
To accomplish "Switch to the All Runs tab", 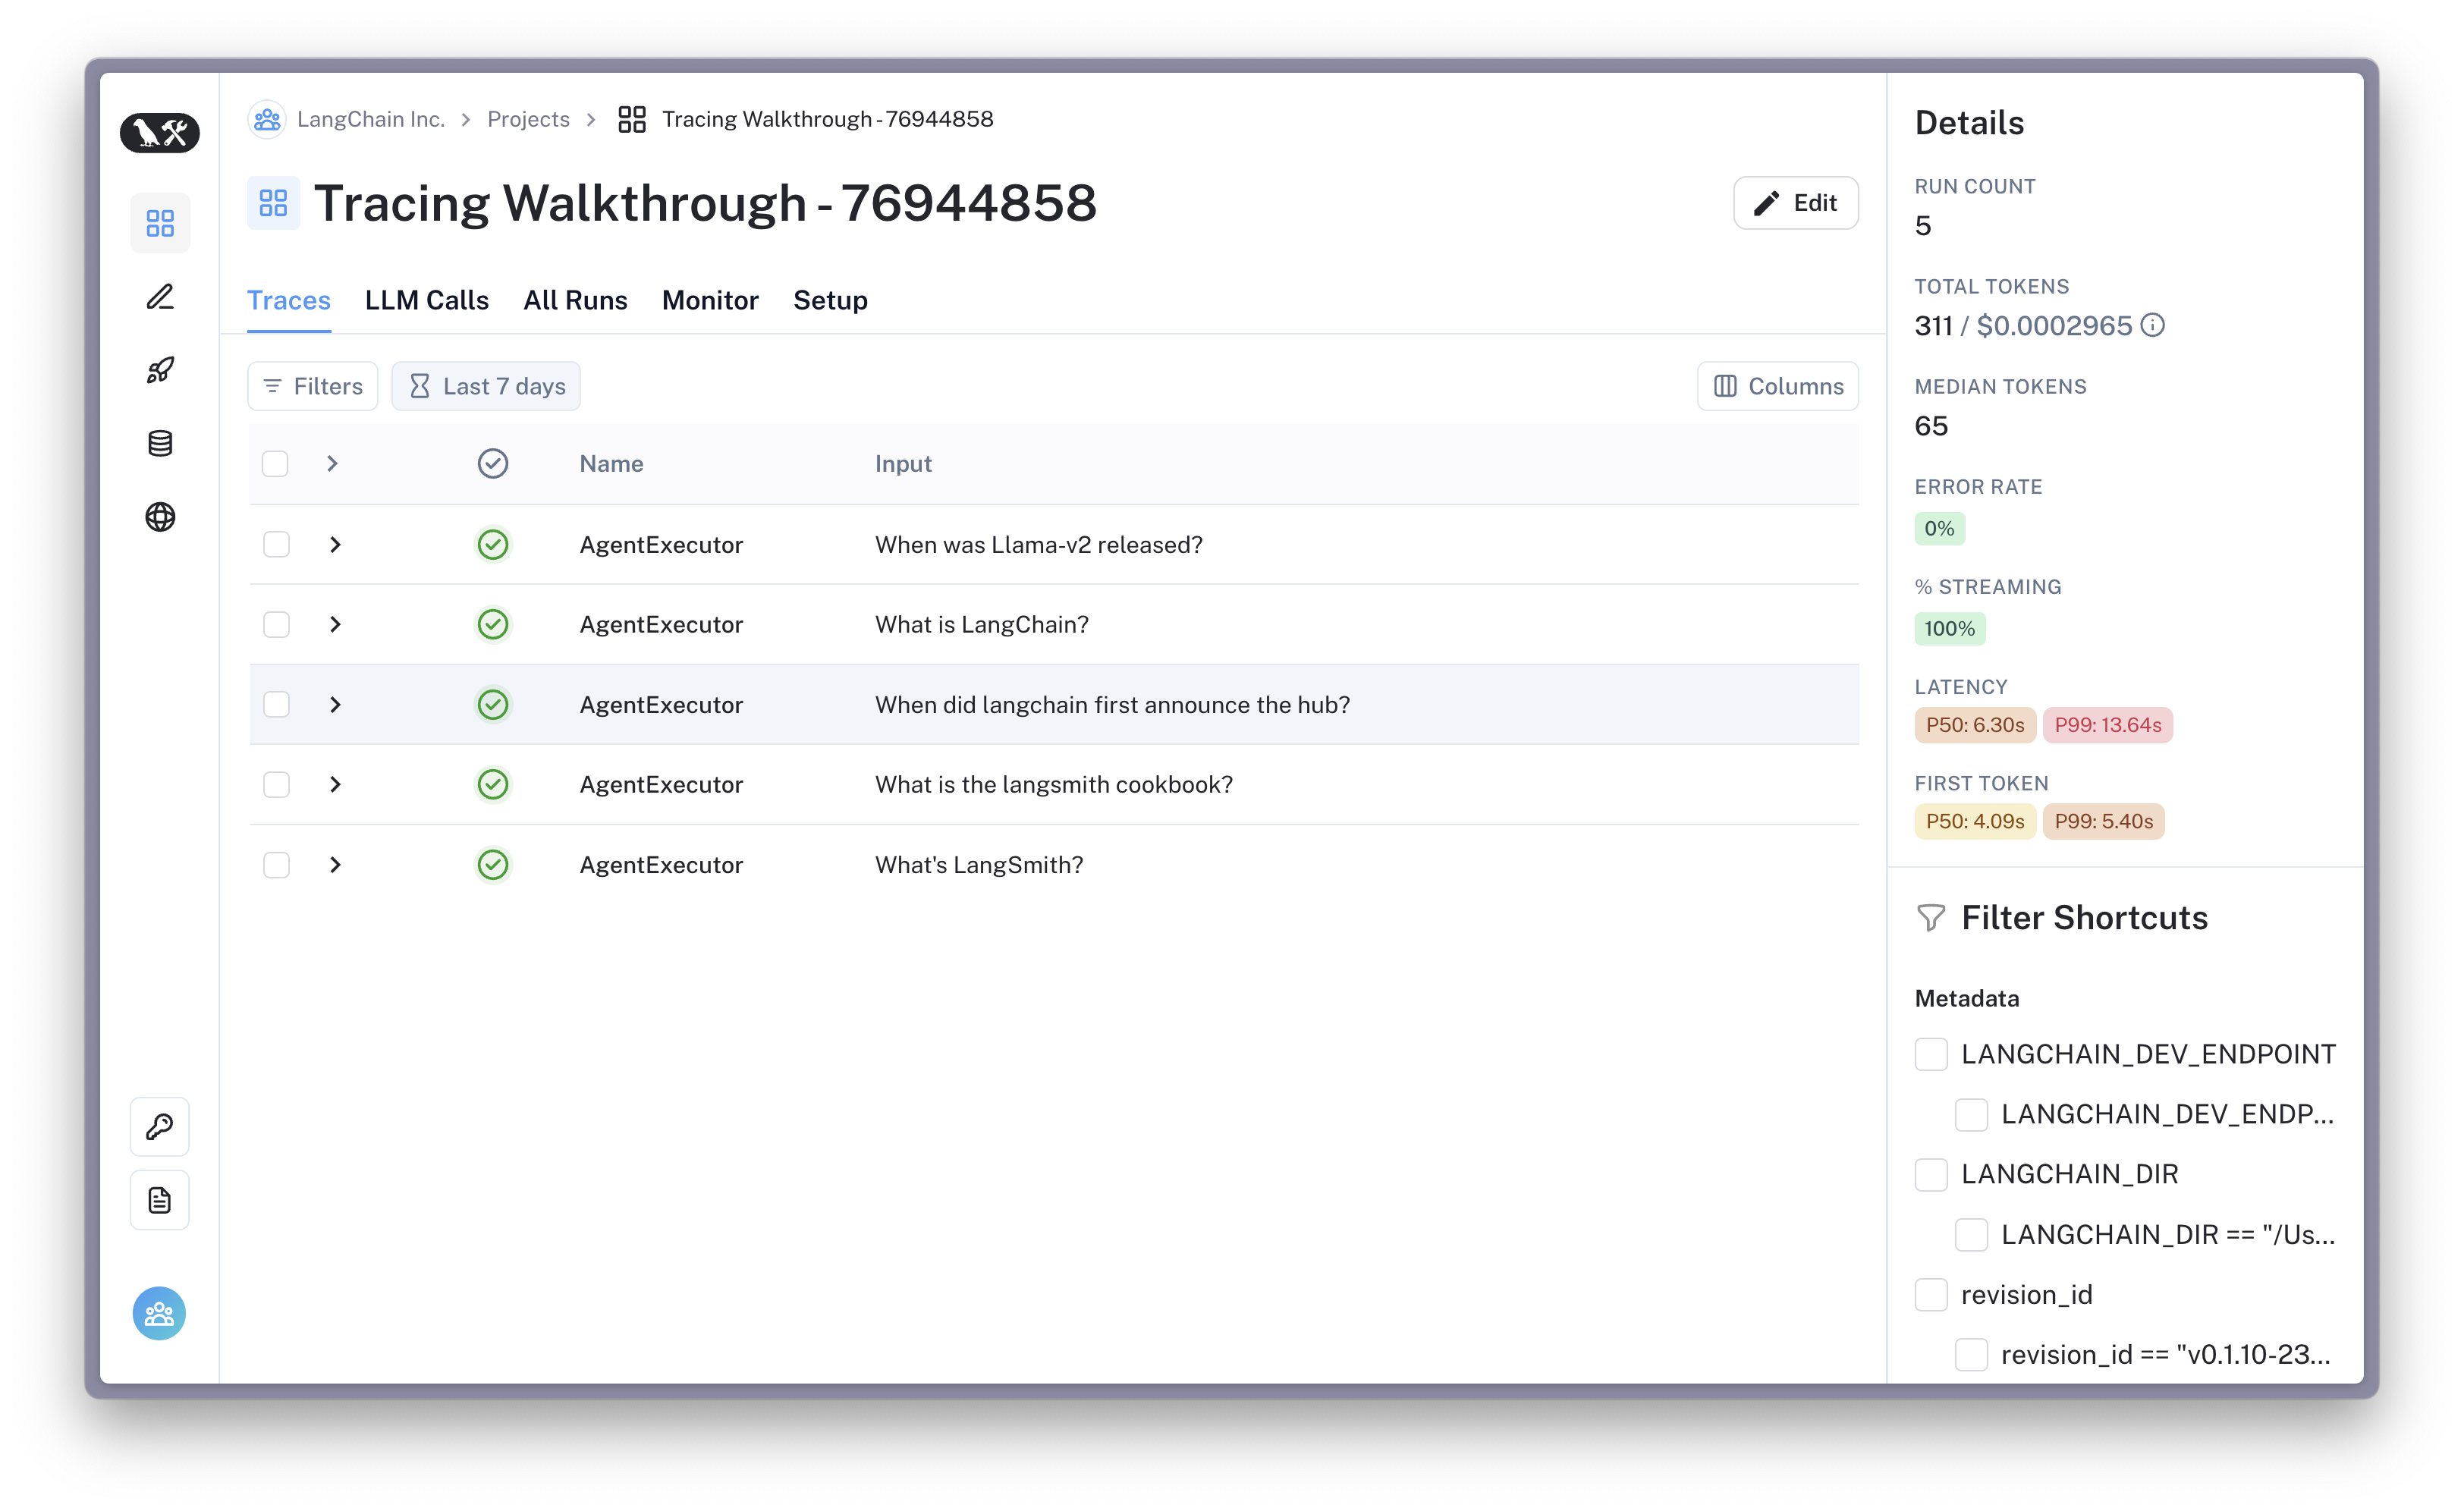I will coord(575,300).
